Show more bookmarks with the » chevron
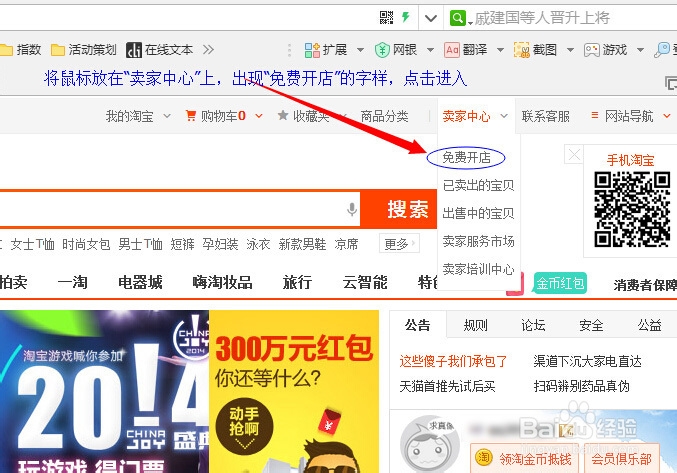 tap(209, 50)
